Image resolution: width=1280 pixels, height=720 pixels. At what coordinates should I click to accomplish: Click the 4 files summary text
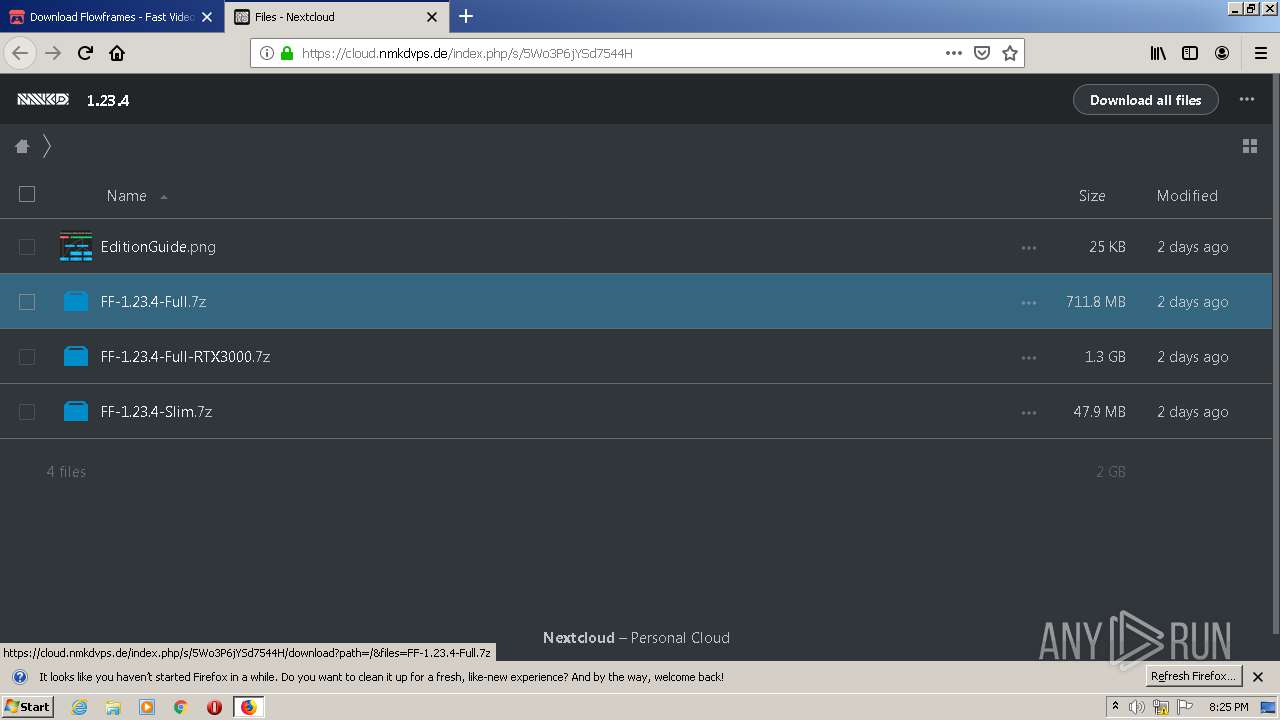(66, 472)
